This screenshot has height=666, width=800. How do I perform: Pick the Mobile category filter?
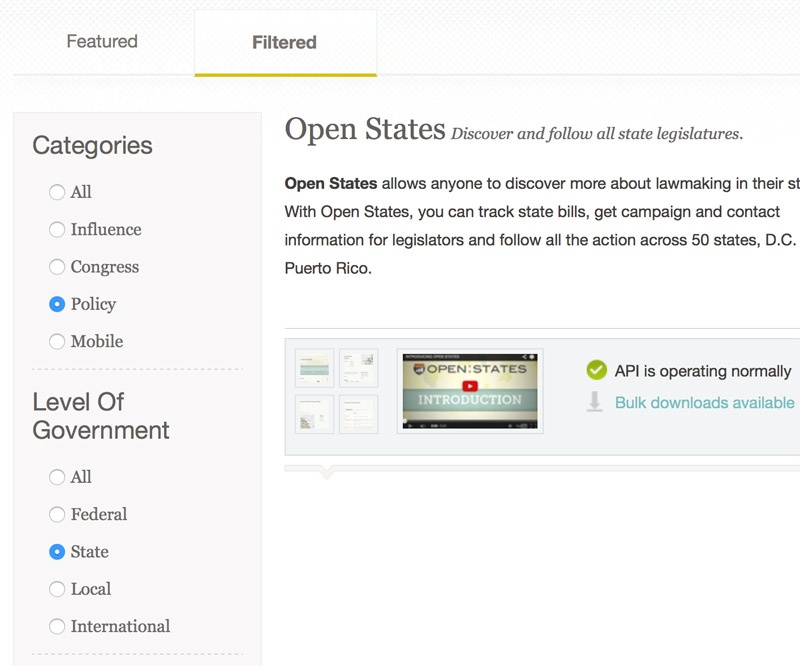(57, 342)
